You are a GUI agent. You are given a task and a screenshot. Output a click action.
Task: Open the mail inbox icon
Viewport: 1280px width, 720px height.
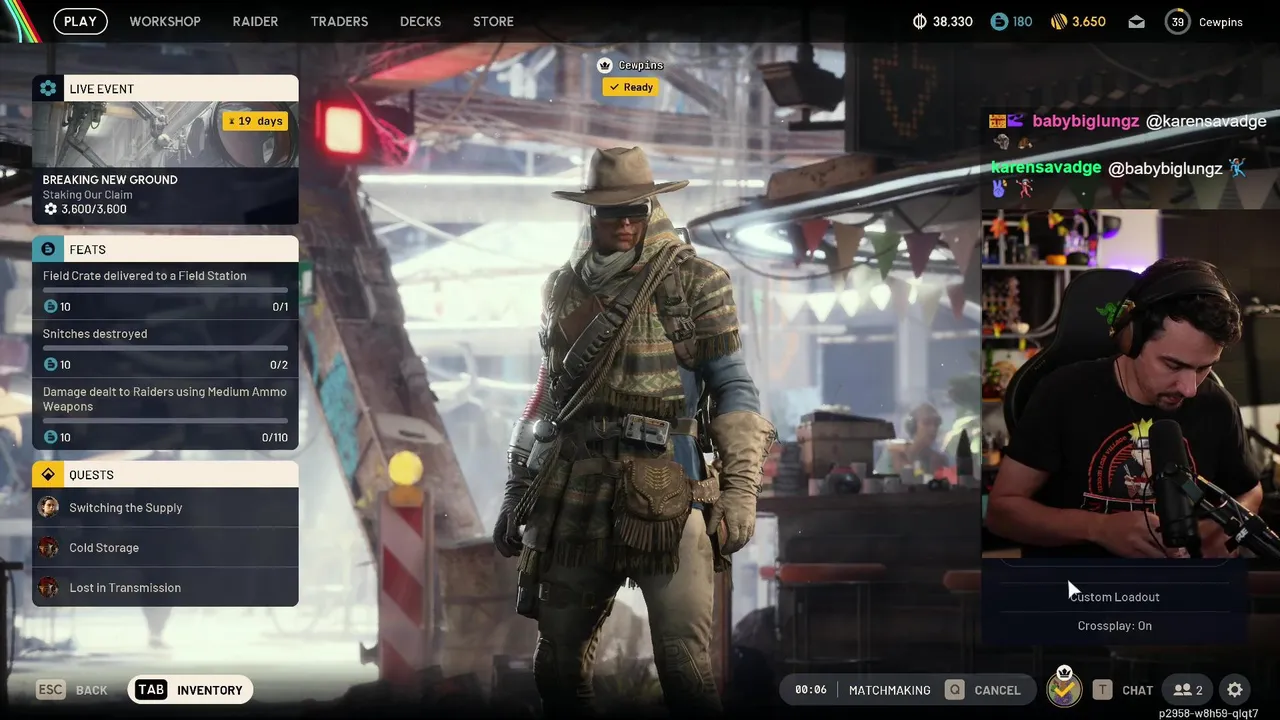[1136, 21]
